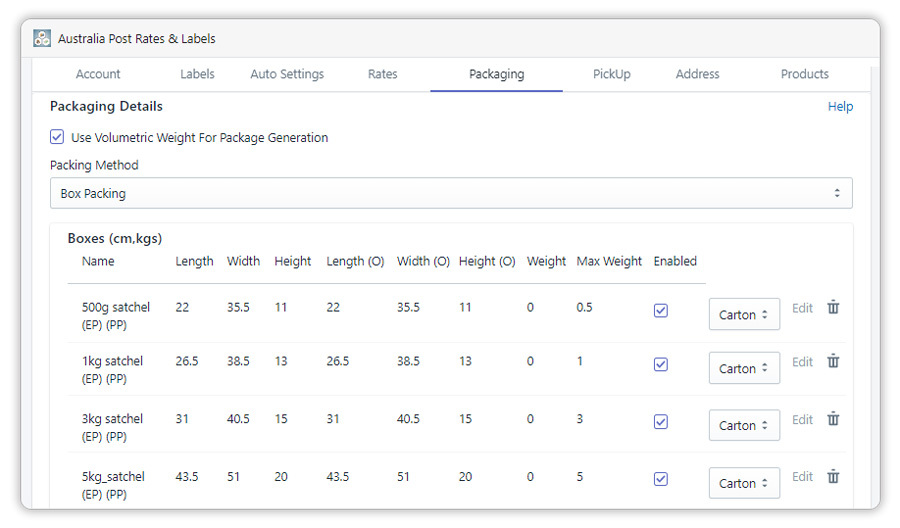The image size is (900, 528).
Task: Click the Max Weight column header
Action: click(609, 261)
